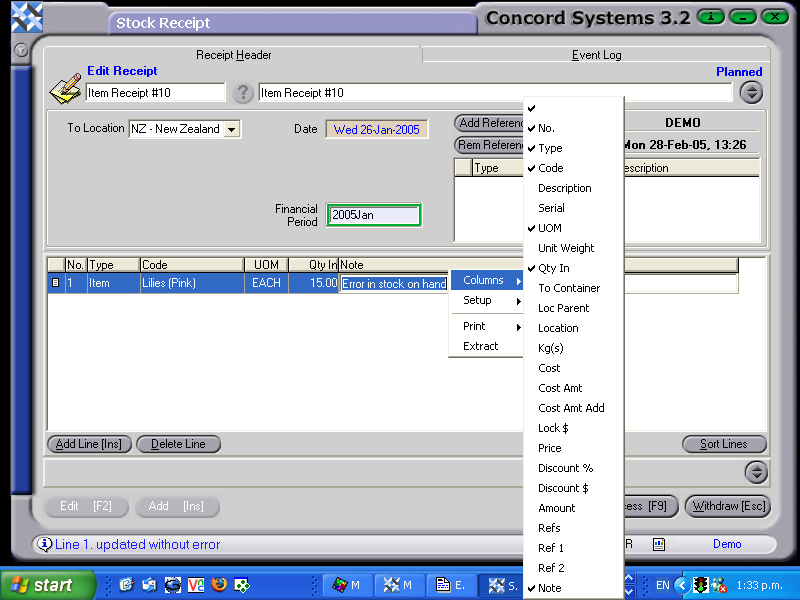Open Firefox from the taskbar quick launch
This screenshot has height=600, width=800.
point(218,585)
